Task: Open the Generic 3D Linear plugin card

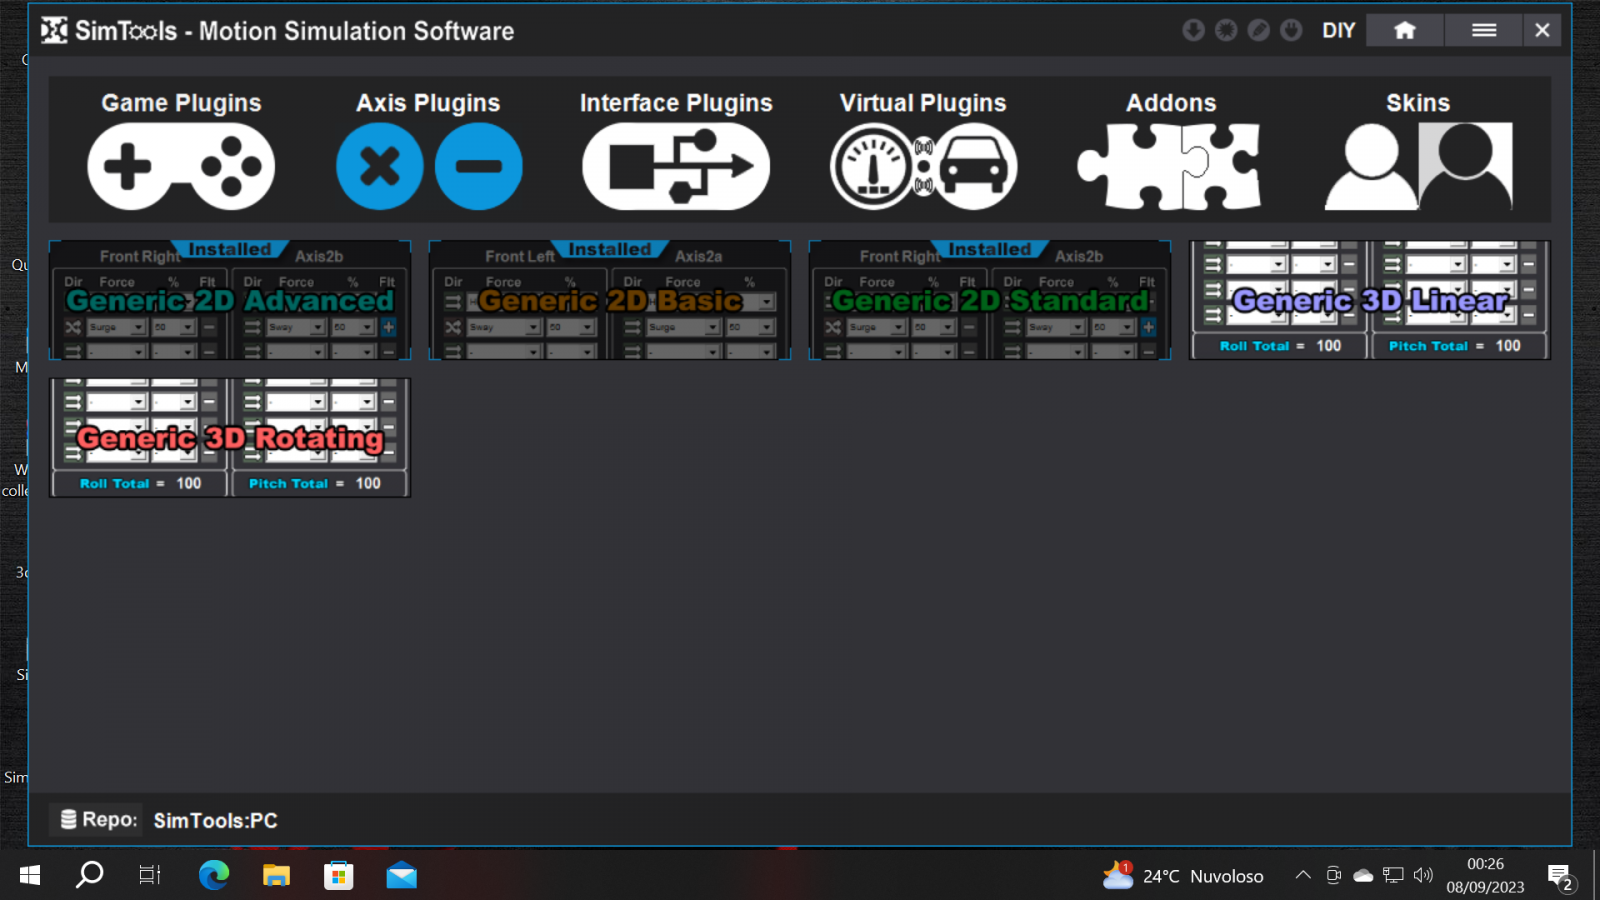Action: (1370, 300)
